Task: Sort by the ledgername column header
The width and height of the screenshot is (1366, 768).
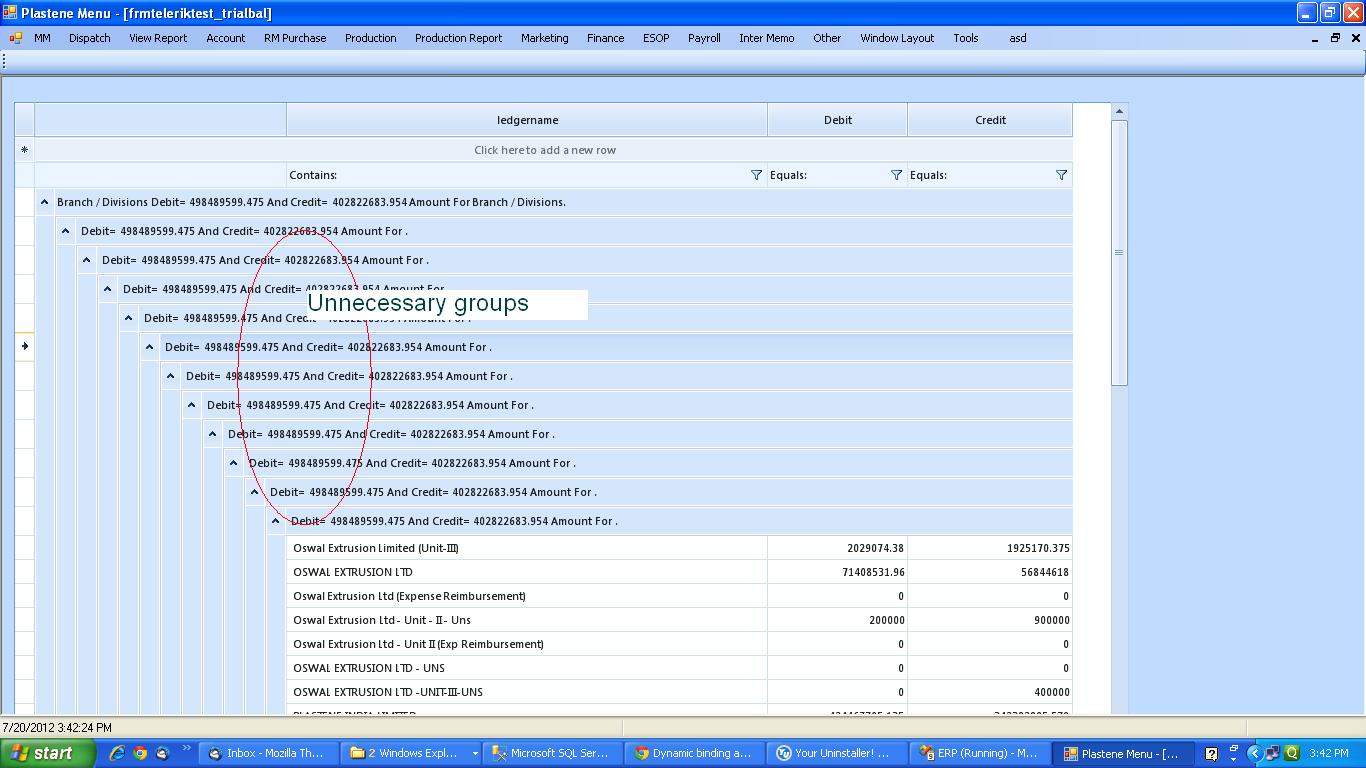Action: pos(527,120)
